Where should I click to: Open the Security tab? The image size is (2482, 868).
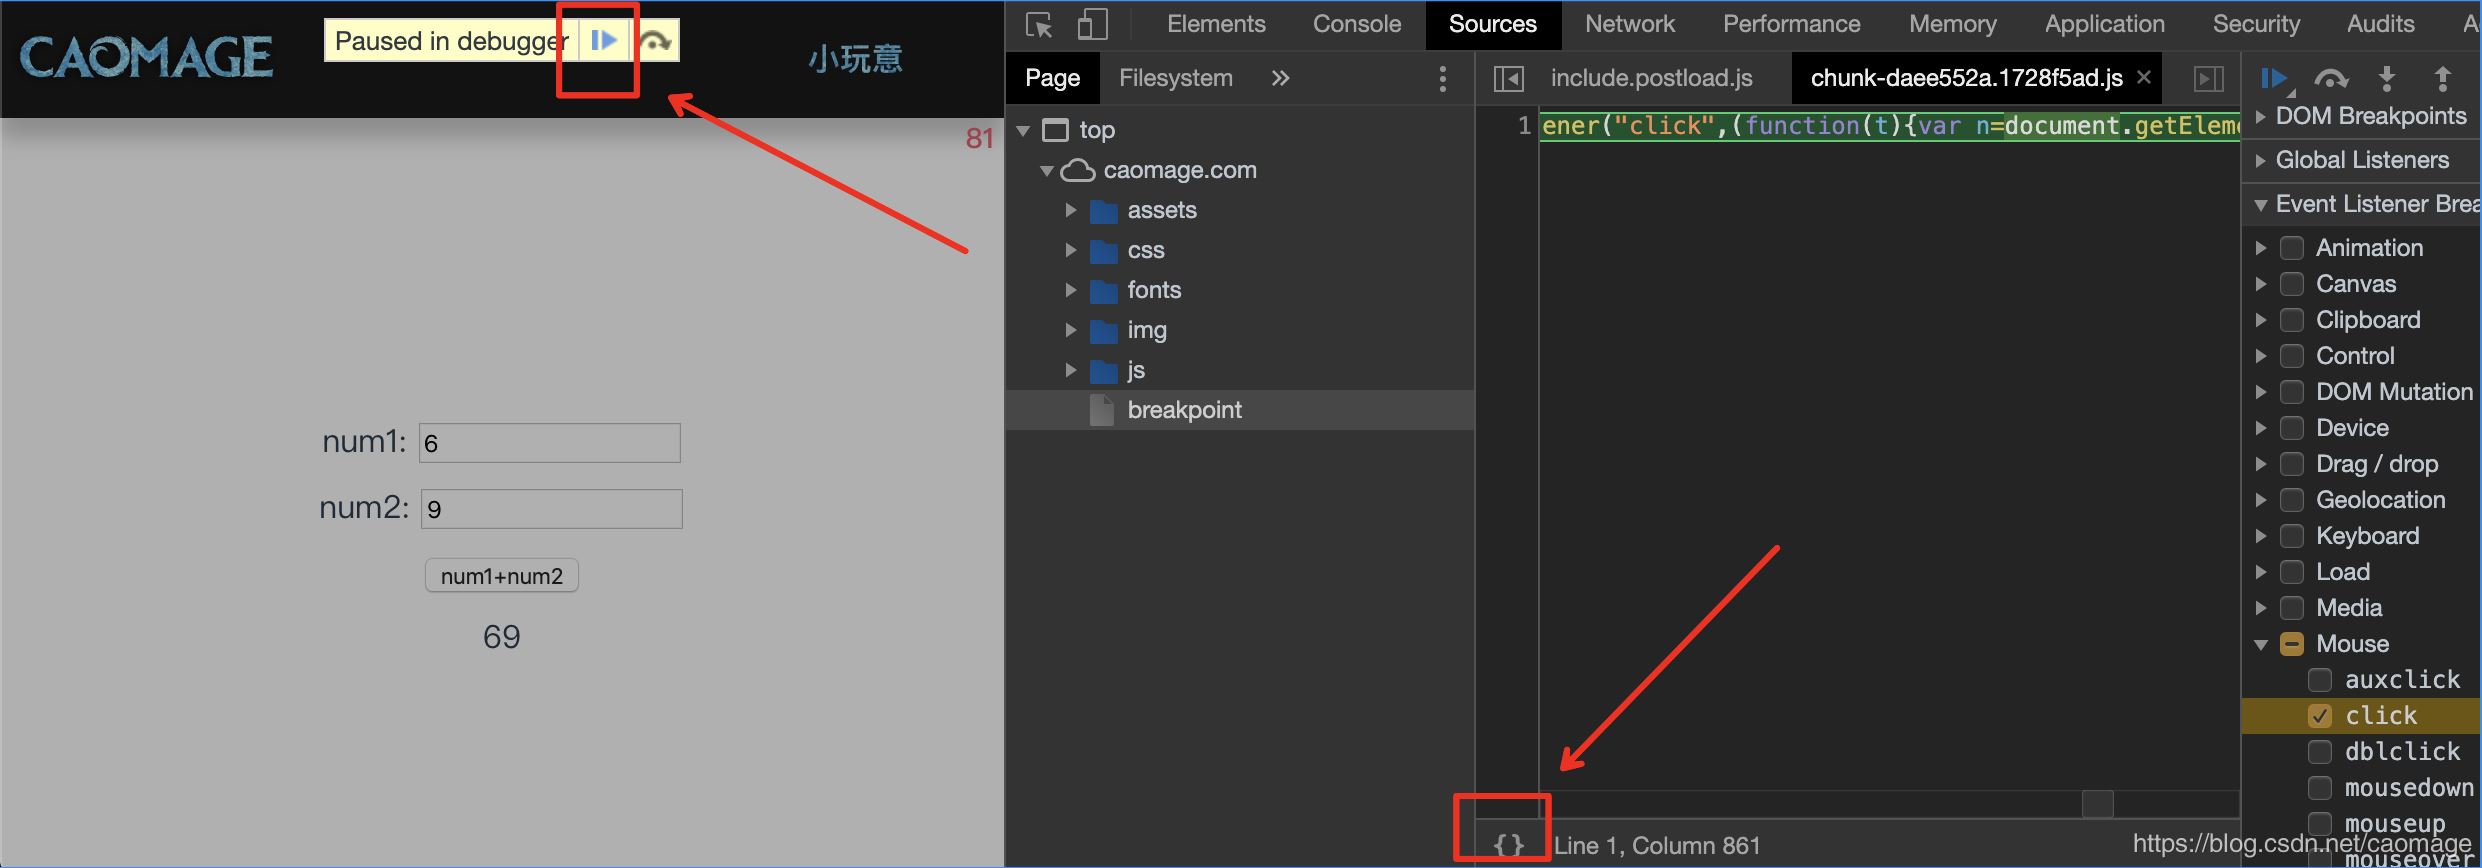tap(2256, 24)
